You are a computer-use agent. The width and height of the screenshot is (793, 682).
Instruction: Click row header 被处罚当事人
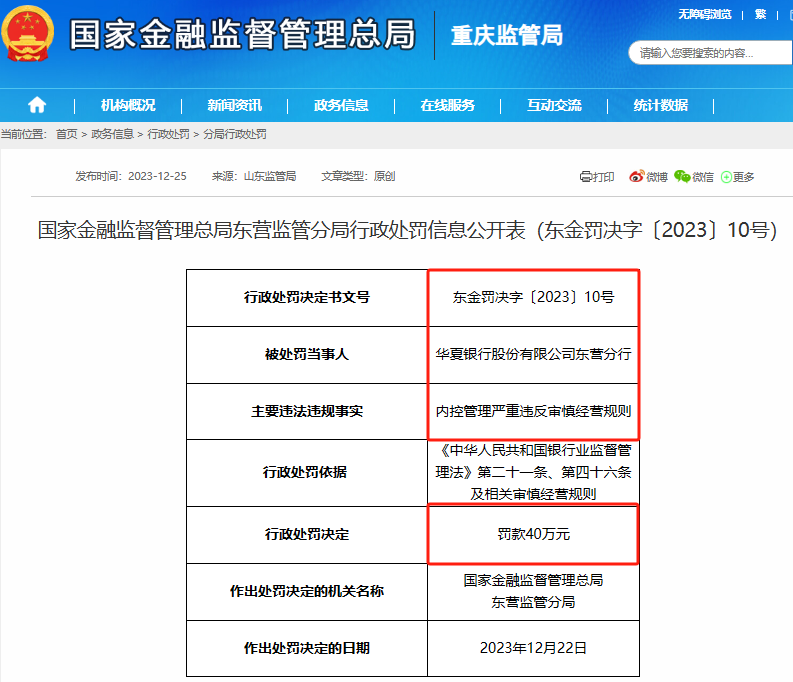coord(307,354)
